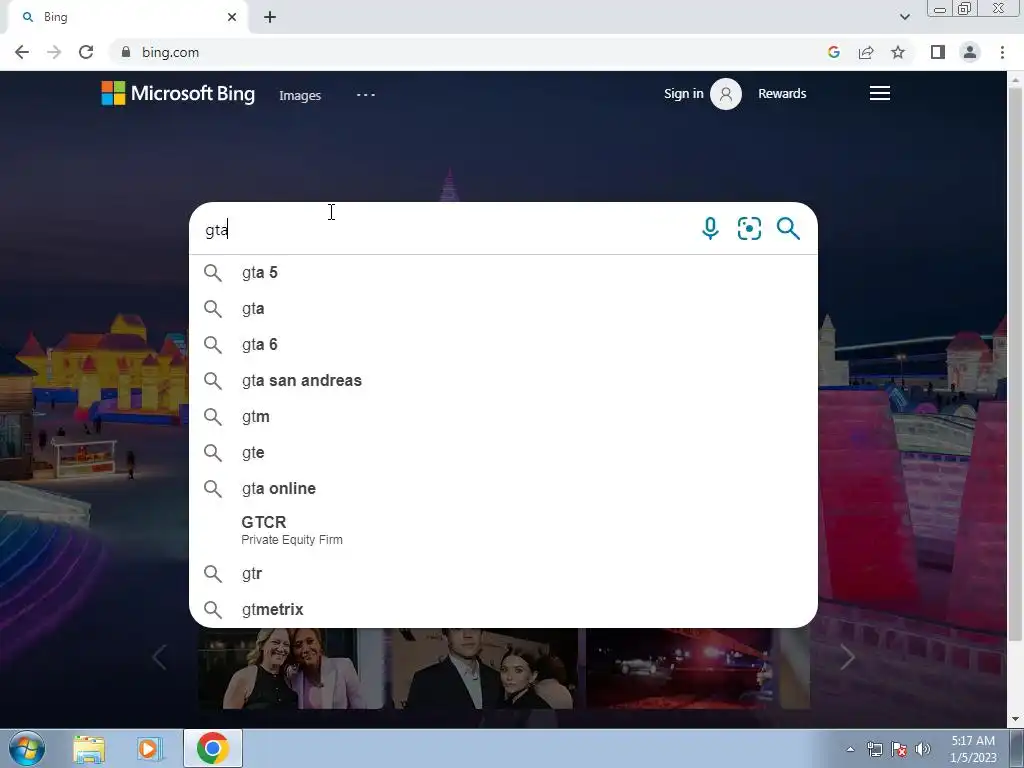Open a new tab with plus button

pyautogui.click(x=270, y=17)
